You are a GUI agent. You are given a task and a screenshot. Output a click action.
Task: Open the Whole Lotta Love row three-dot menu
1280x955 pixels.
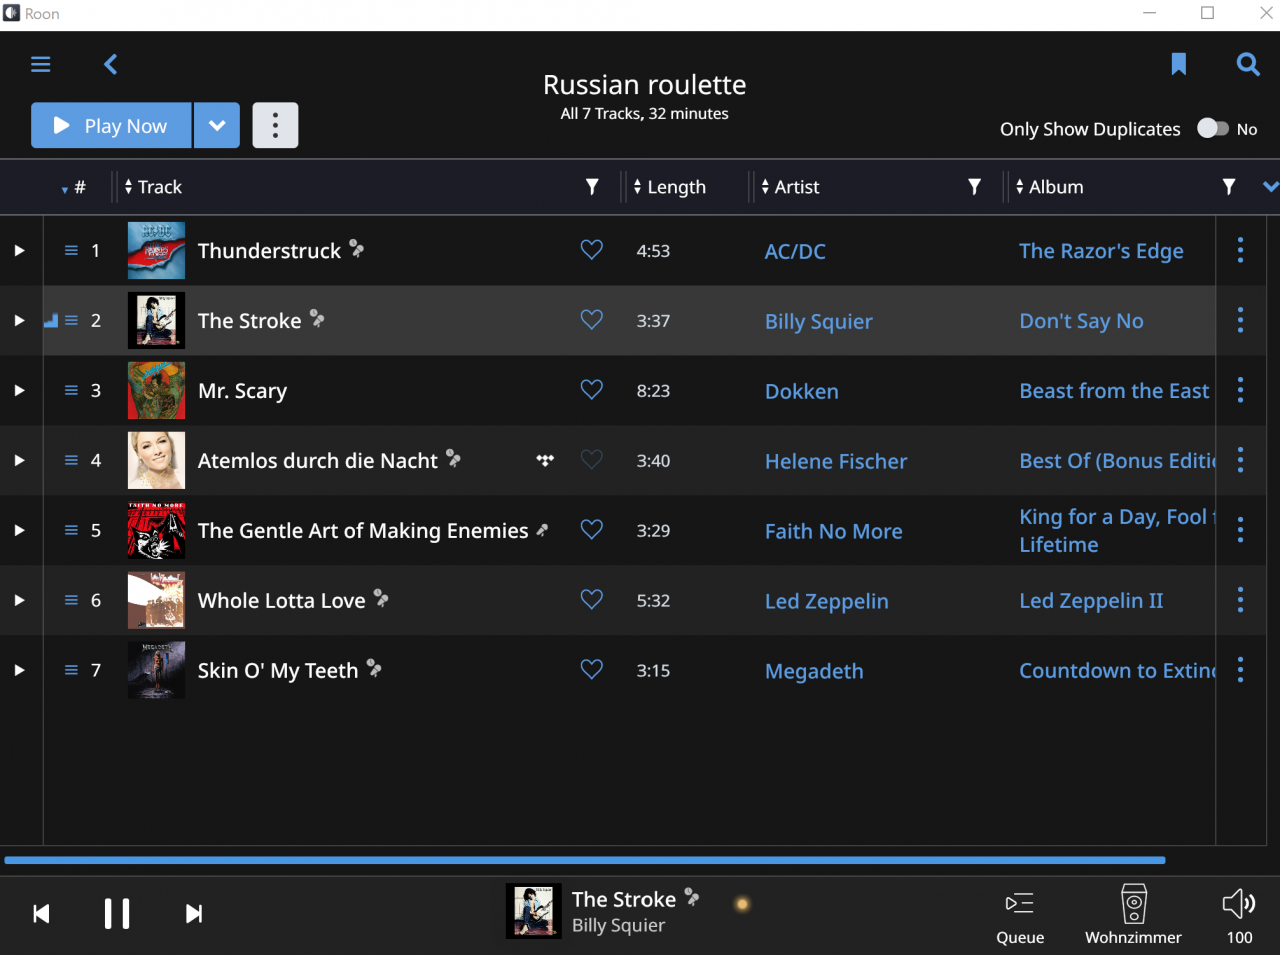1241,600
